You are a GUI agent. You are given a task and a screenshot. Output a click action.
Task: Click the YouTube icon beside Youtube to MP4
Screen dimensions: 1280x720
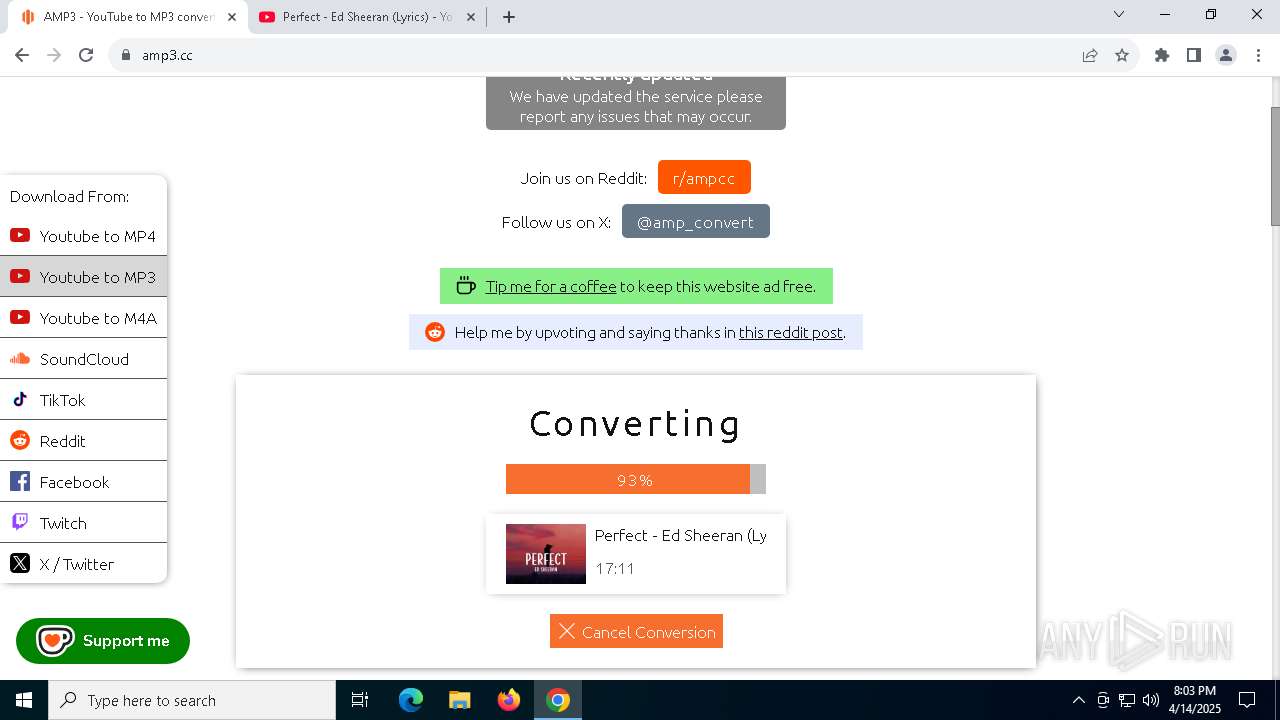pos(20,236)
